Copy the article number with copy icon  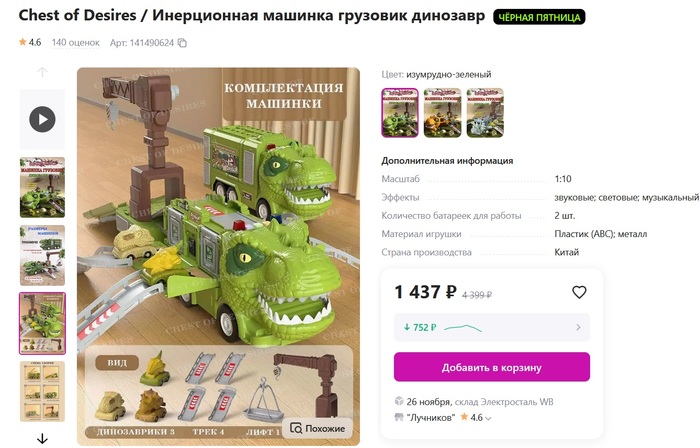point(182,43)
